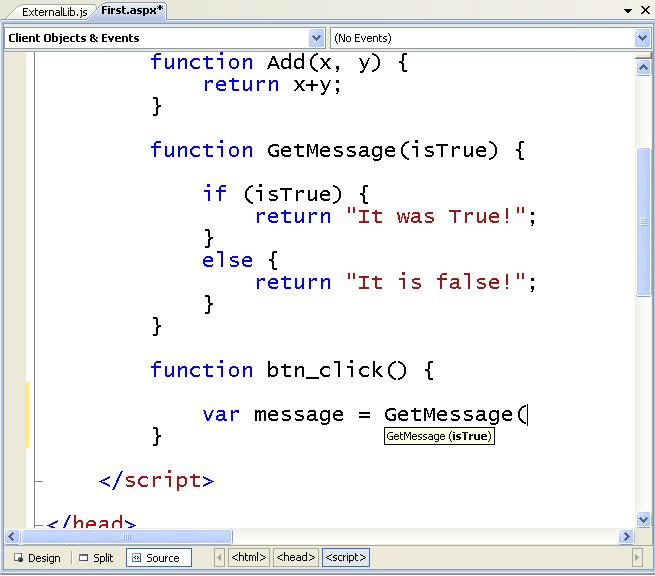The height and width of the screenshot is (576, 655).
Task: Select the <html> tag in tag navigator
Action: (248, 557)
